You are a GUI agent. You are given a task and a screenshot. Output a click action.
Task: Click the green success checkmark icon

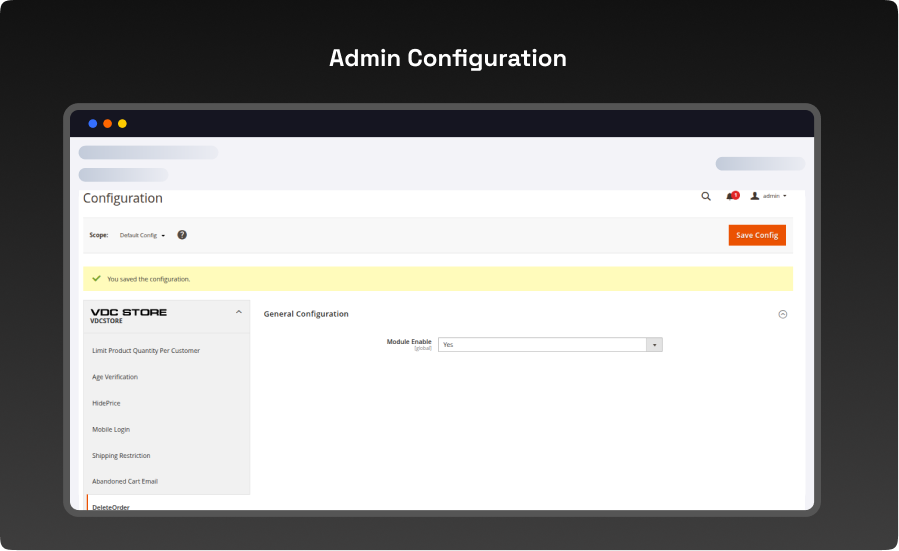coord(96,279)
